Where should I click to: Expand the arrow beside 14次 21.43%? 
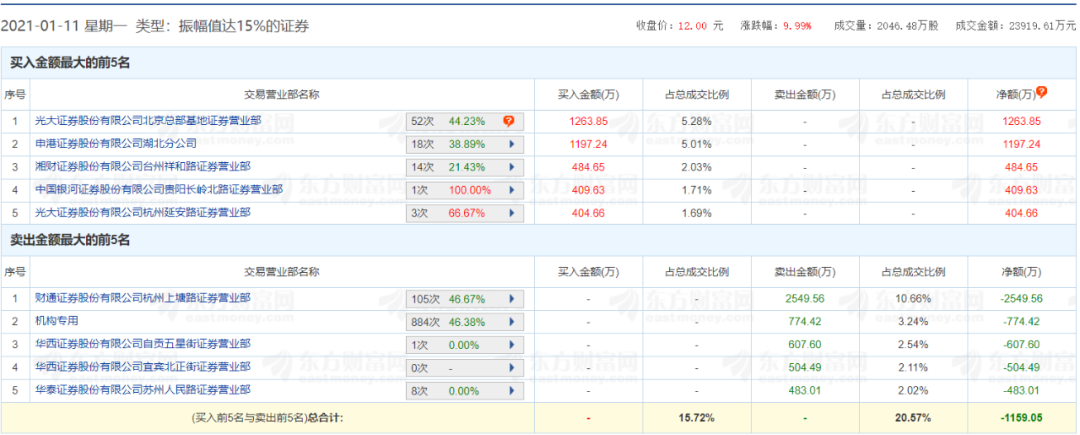(x=512, y=167)
